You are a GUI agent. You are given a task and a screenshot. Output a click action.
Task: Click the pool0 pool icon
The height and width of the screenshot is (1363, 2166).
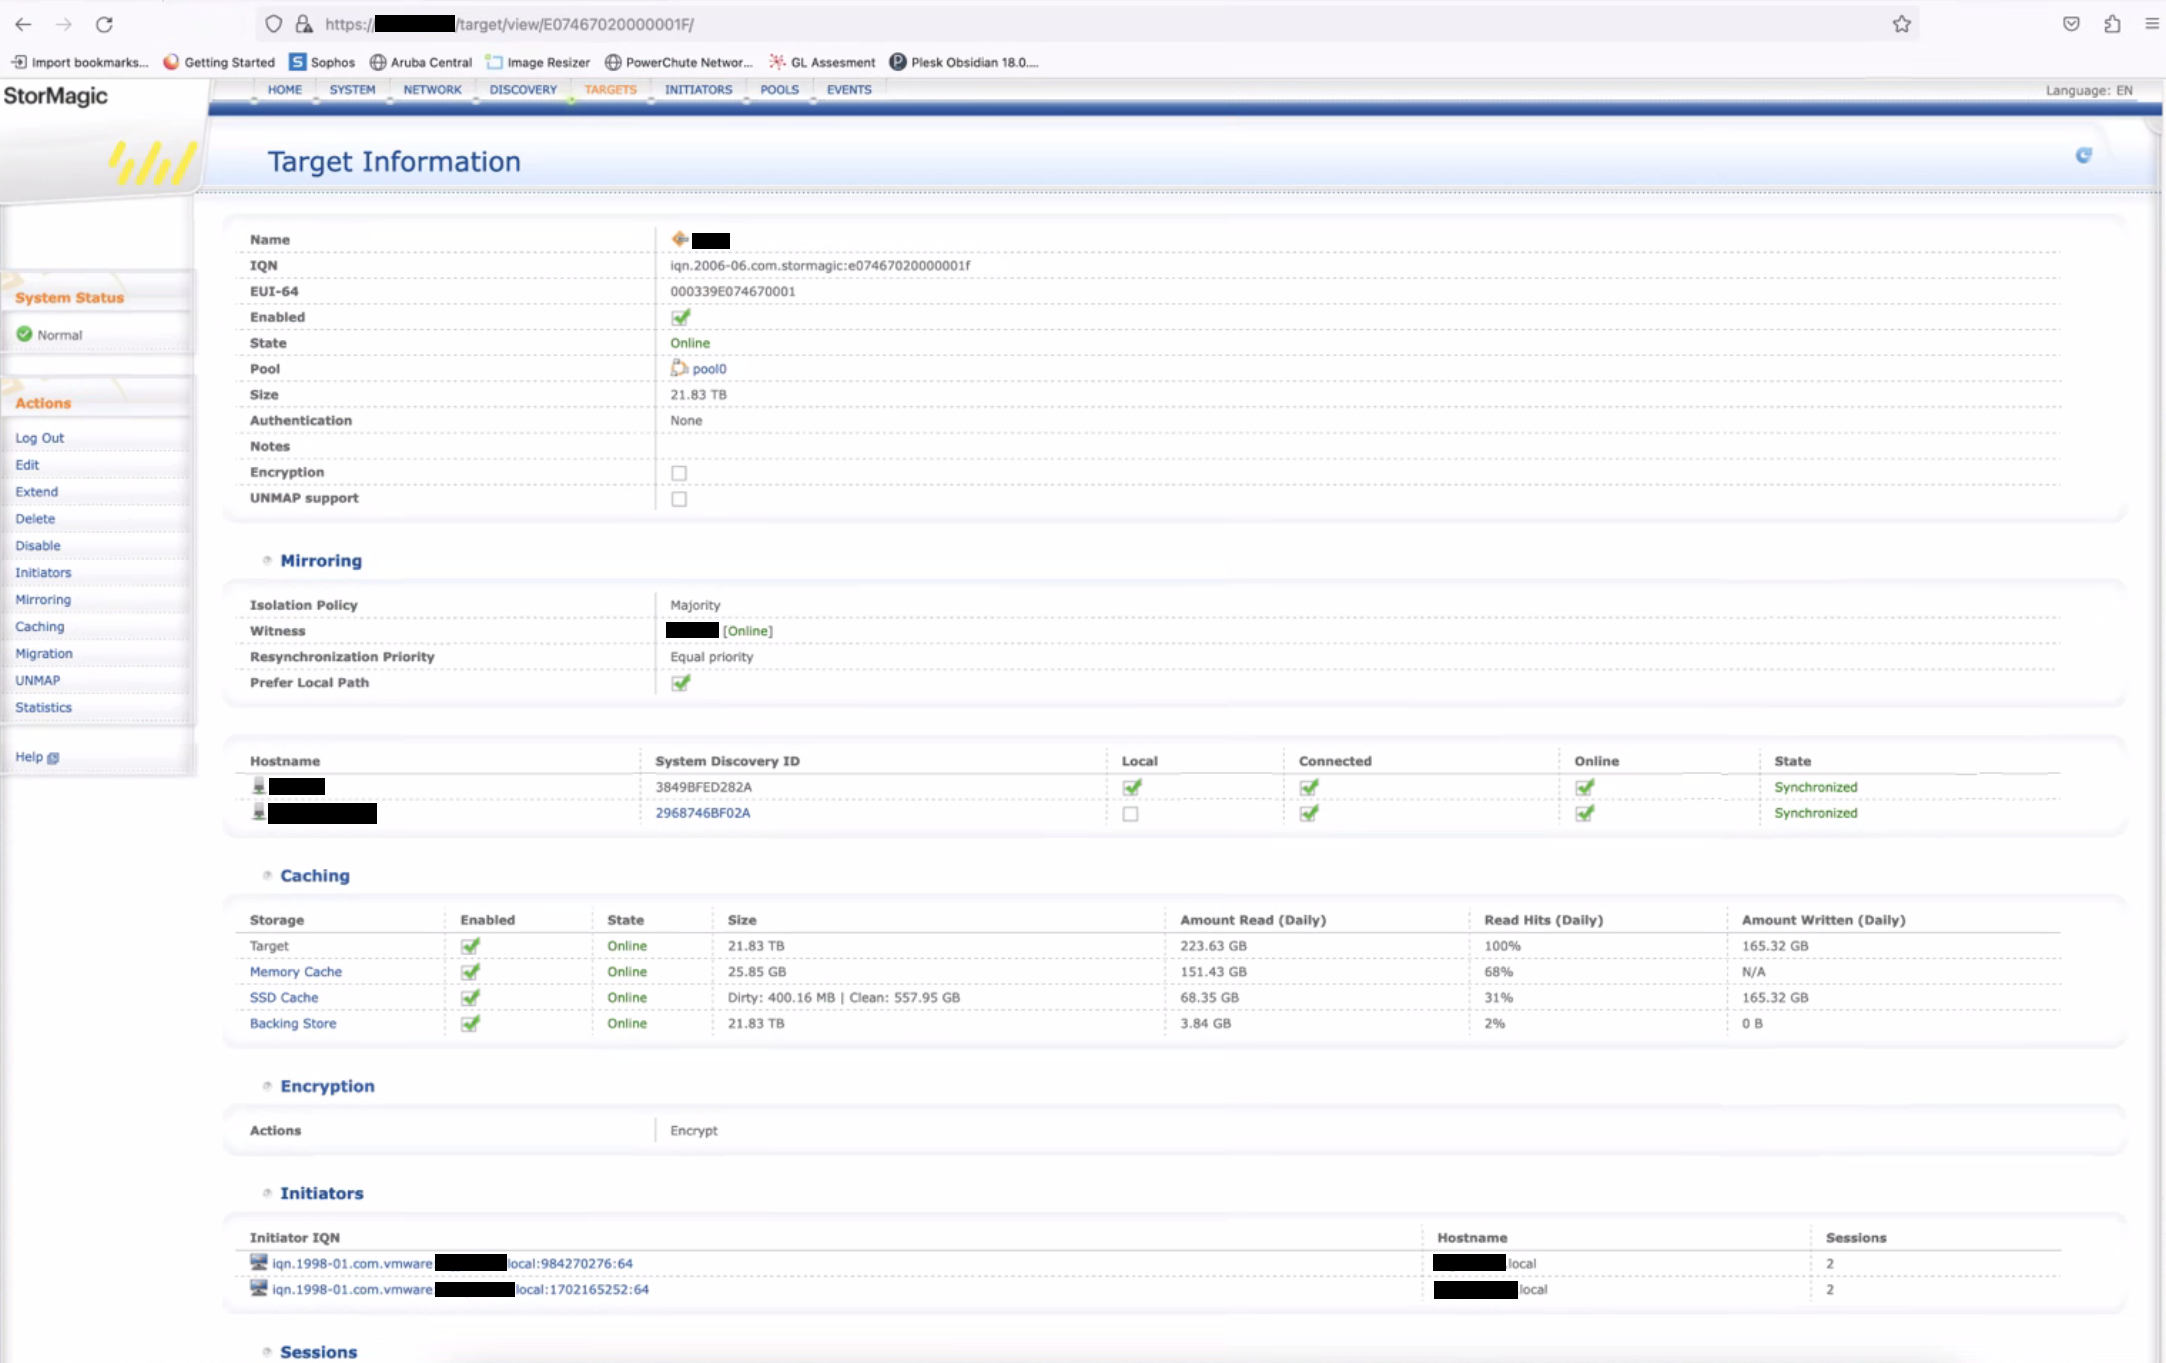679,368
